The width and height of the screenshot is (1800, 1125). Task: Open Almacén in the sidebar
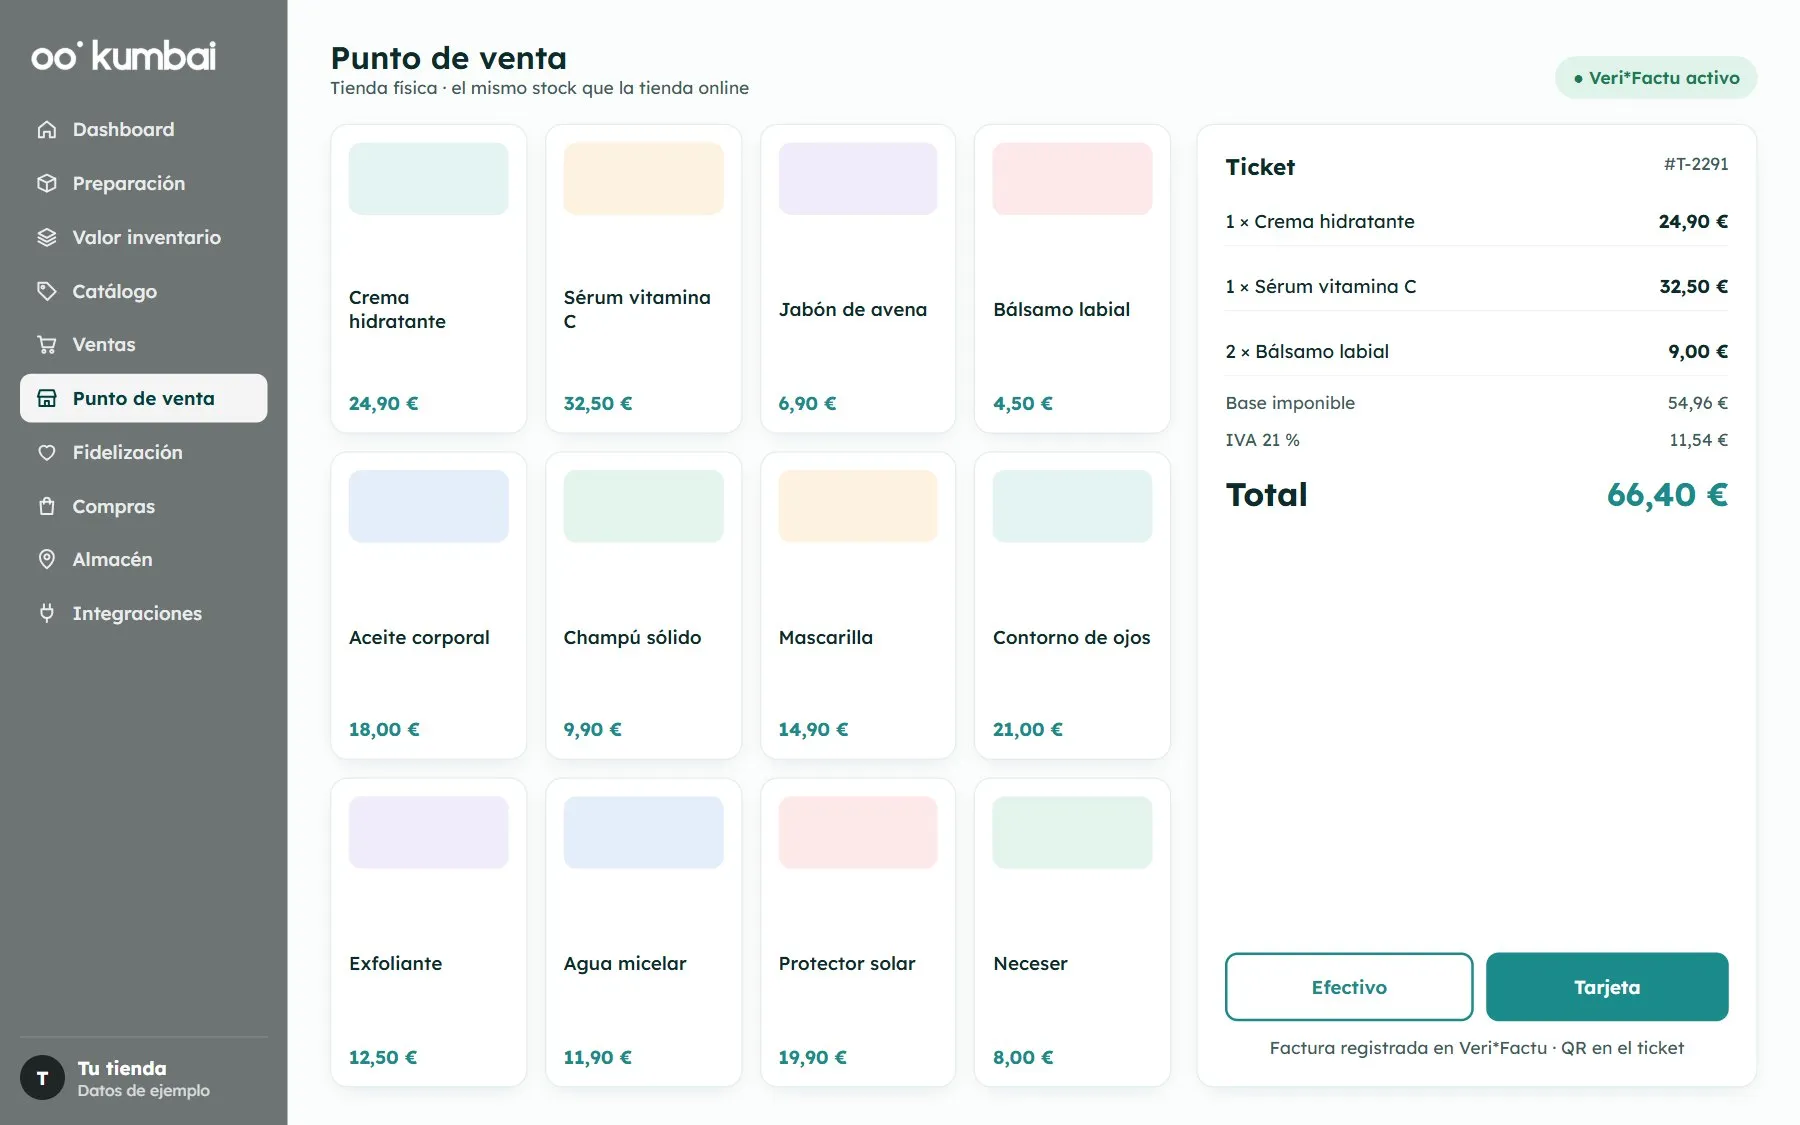coord(144,560)
